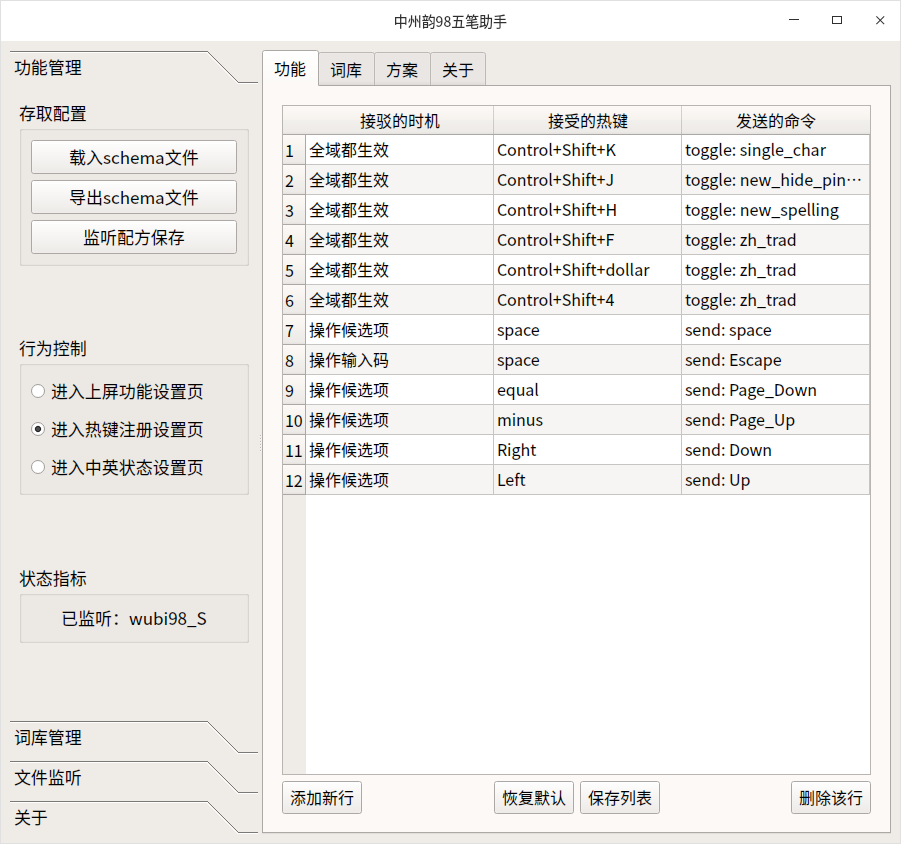The image size is (901, 844).
Task: Click the 导出schema文件 button
Action: click(133, 197)
